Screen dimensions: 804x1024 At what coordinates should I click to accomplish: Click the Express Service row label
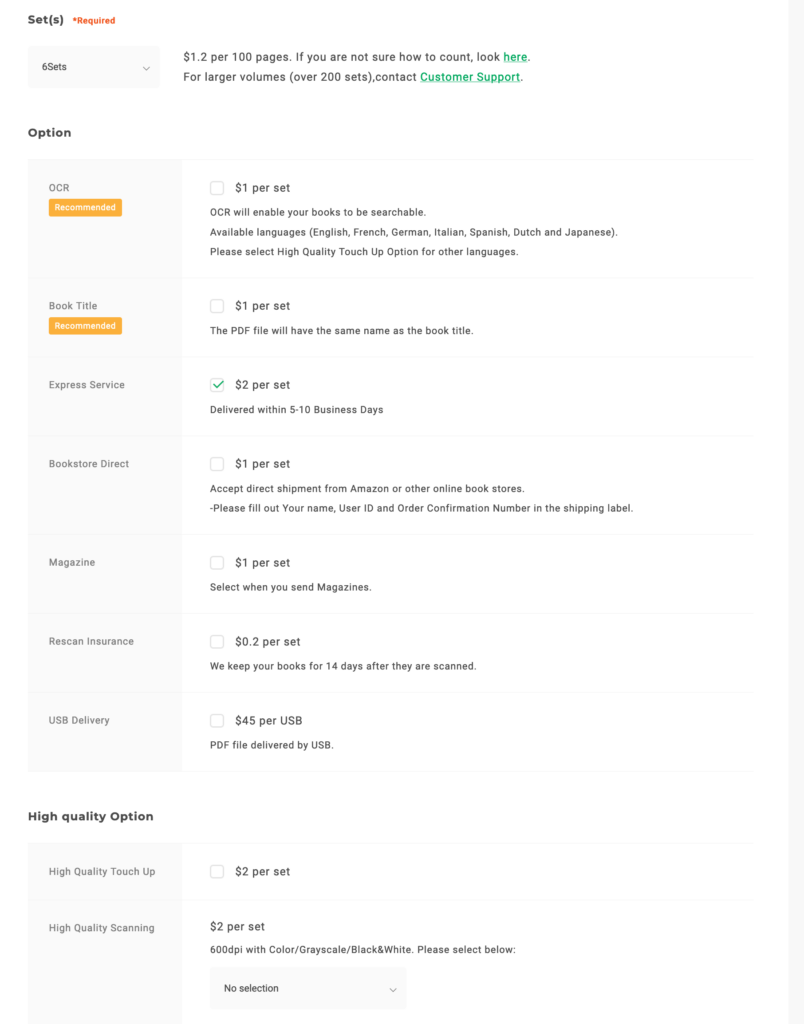click(87, 385)
